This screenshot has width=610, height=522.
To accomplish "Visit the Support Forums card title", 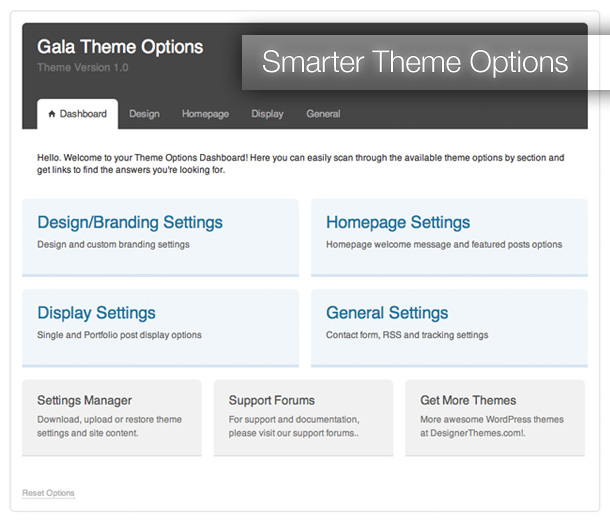I will pyautogui.click(x=272, y=400).
